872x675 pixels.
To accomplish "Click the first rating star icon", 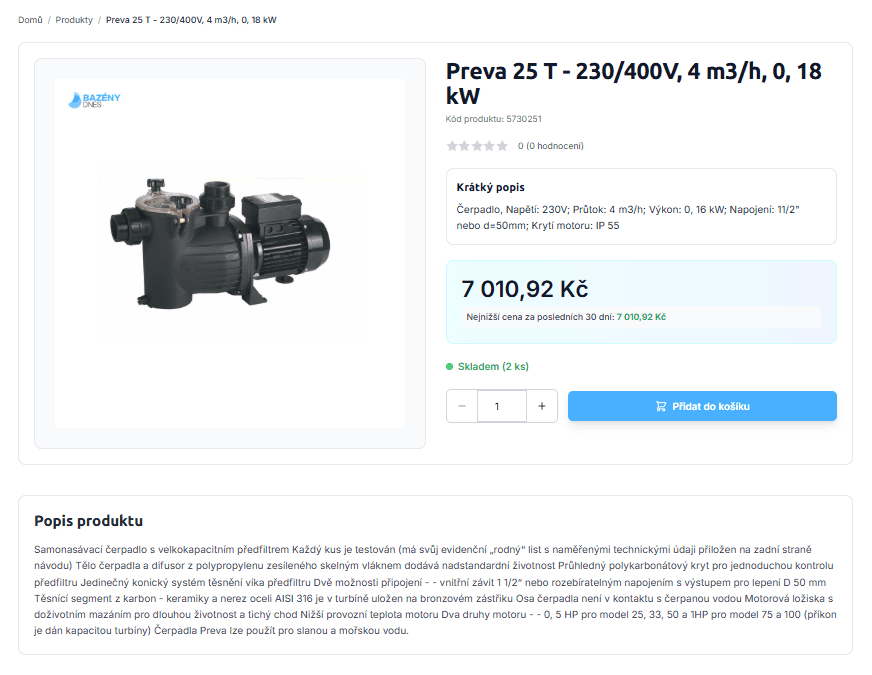I will coord(452,145).
